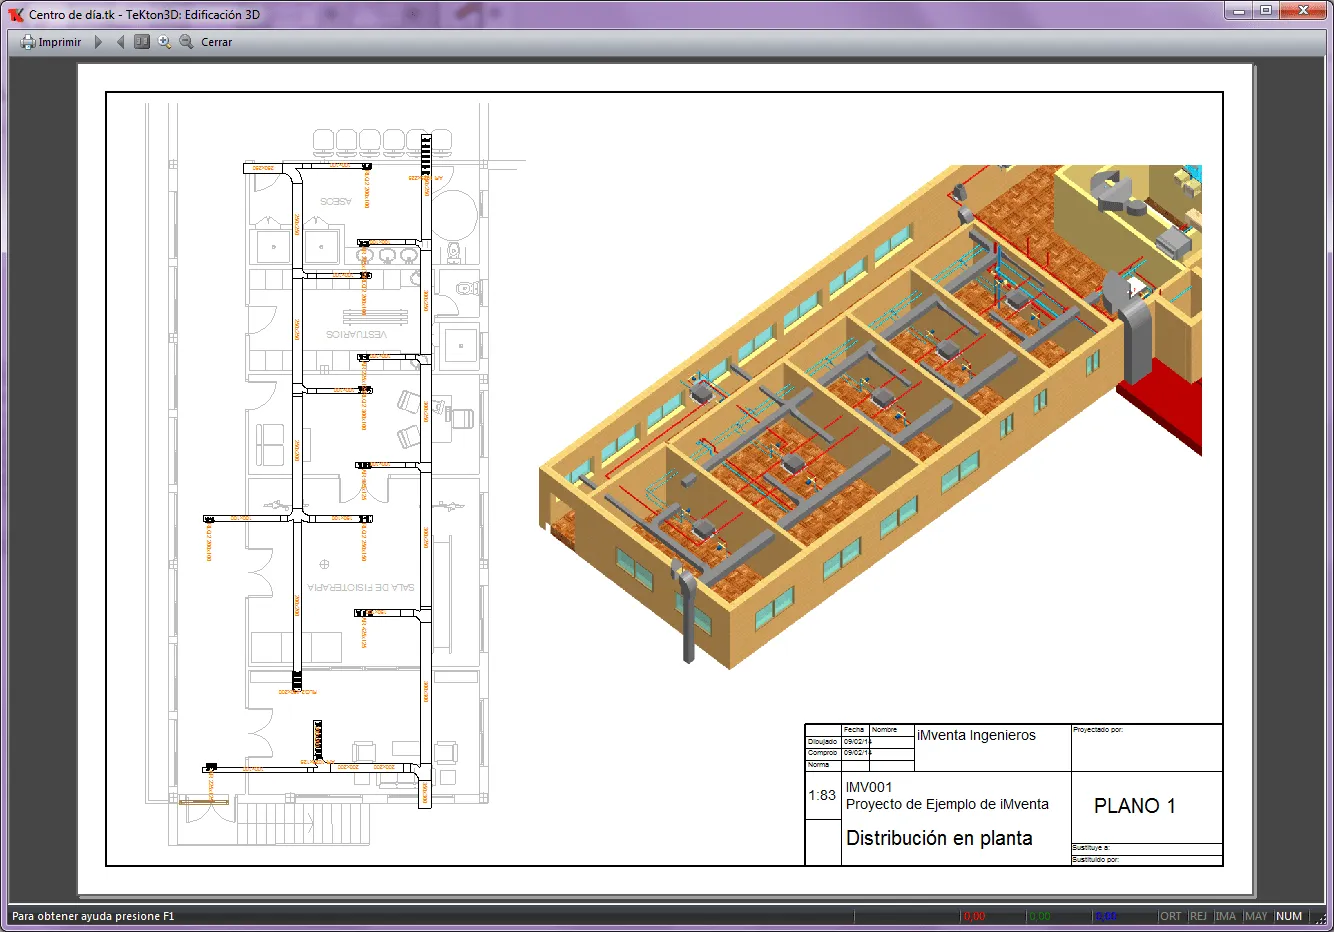
Task: Click the 'VESTUARIOS' room label
Action: (x=356, y=334)
